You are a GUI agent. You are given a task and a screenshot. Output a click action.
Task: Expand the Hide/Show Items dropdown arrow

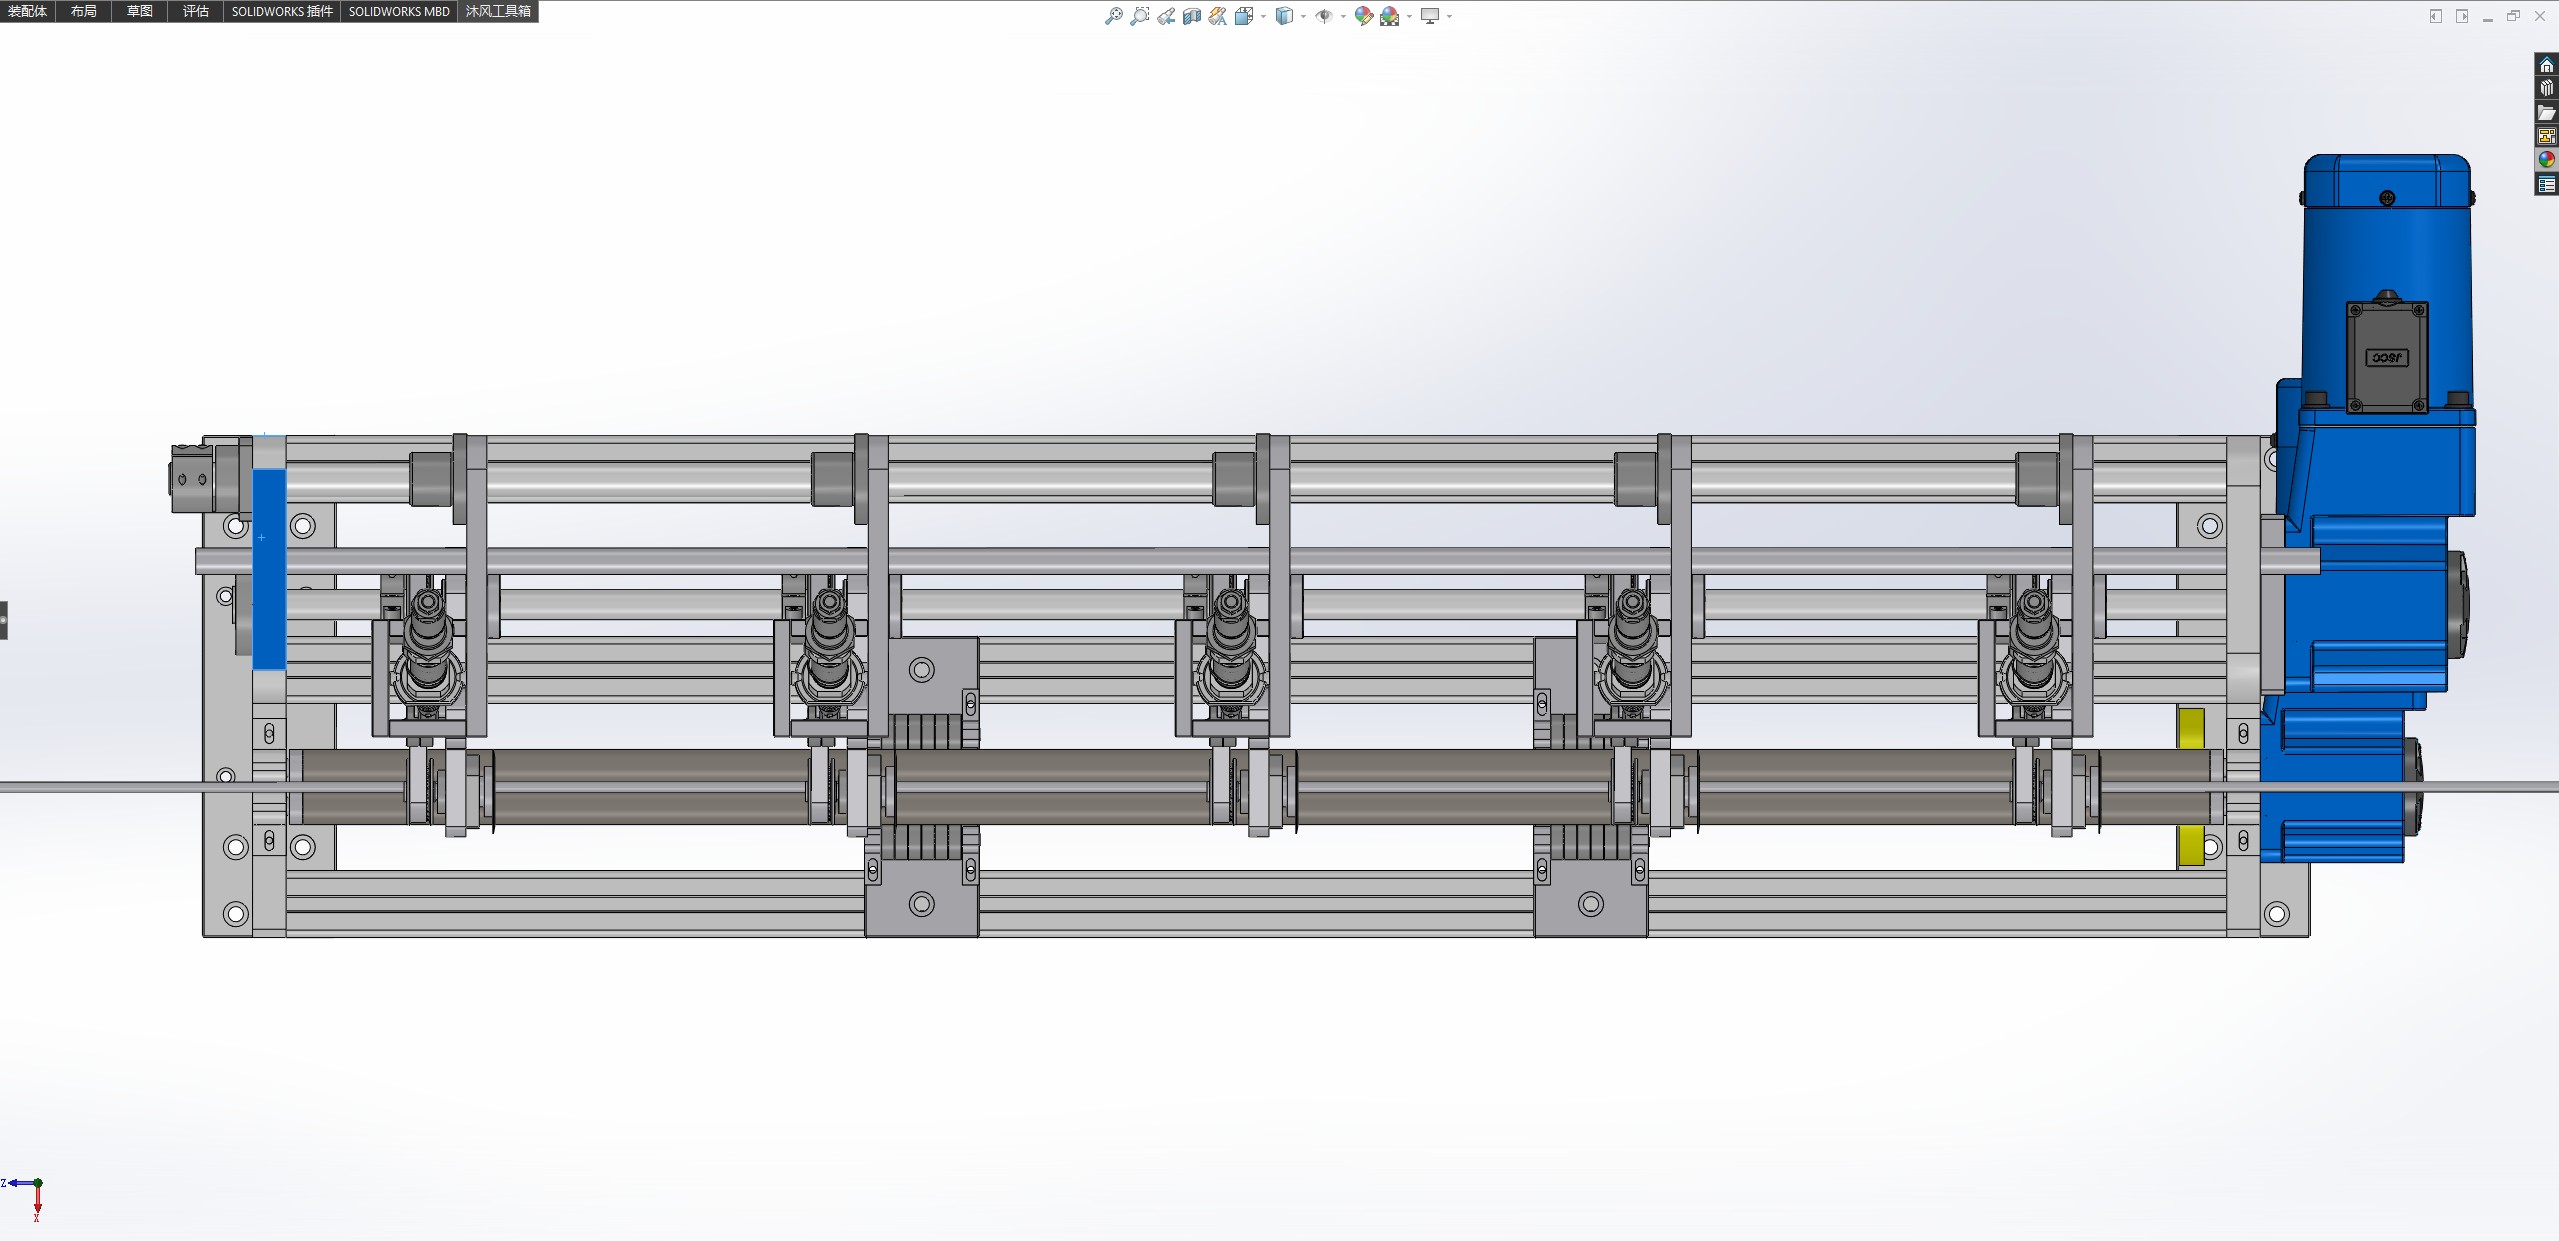coord(1342,16)
